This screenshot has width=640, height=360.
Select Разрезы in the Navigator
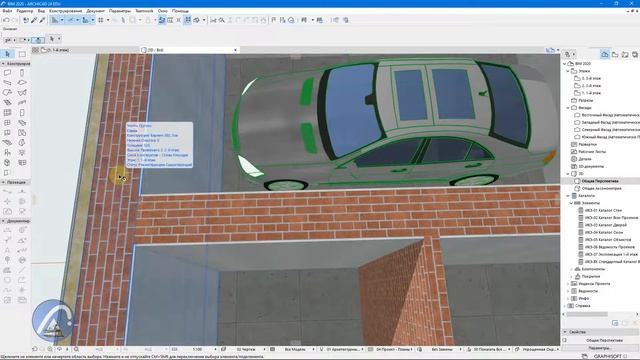(x=585, y=100)
